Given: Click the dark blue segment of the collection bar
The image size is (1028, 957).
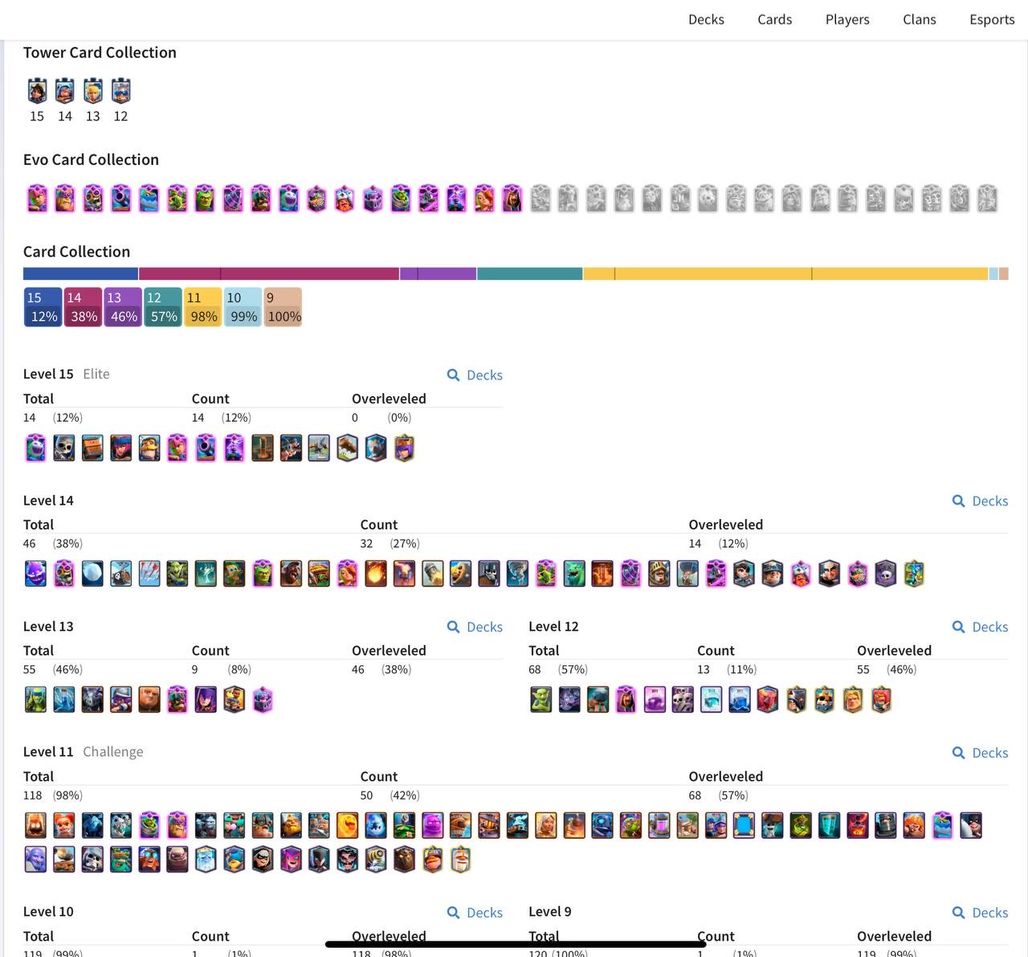Looking at the screenshot, I should pyautogui.click(x=81, y=273).
